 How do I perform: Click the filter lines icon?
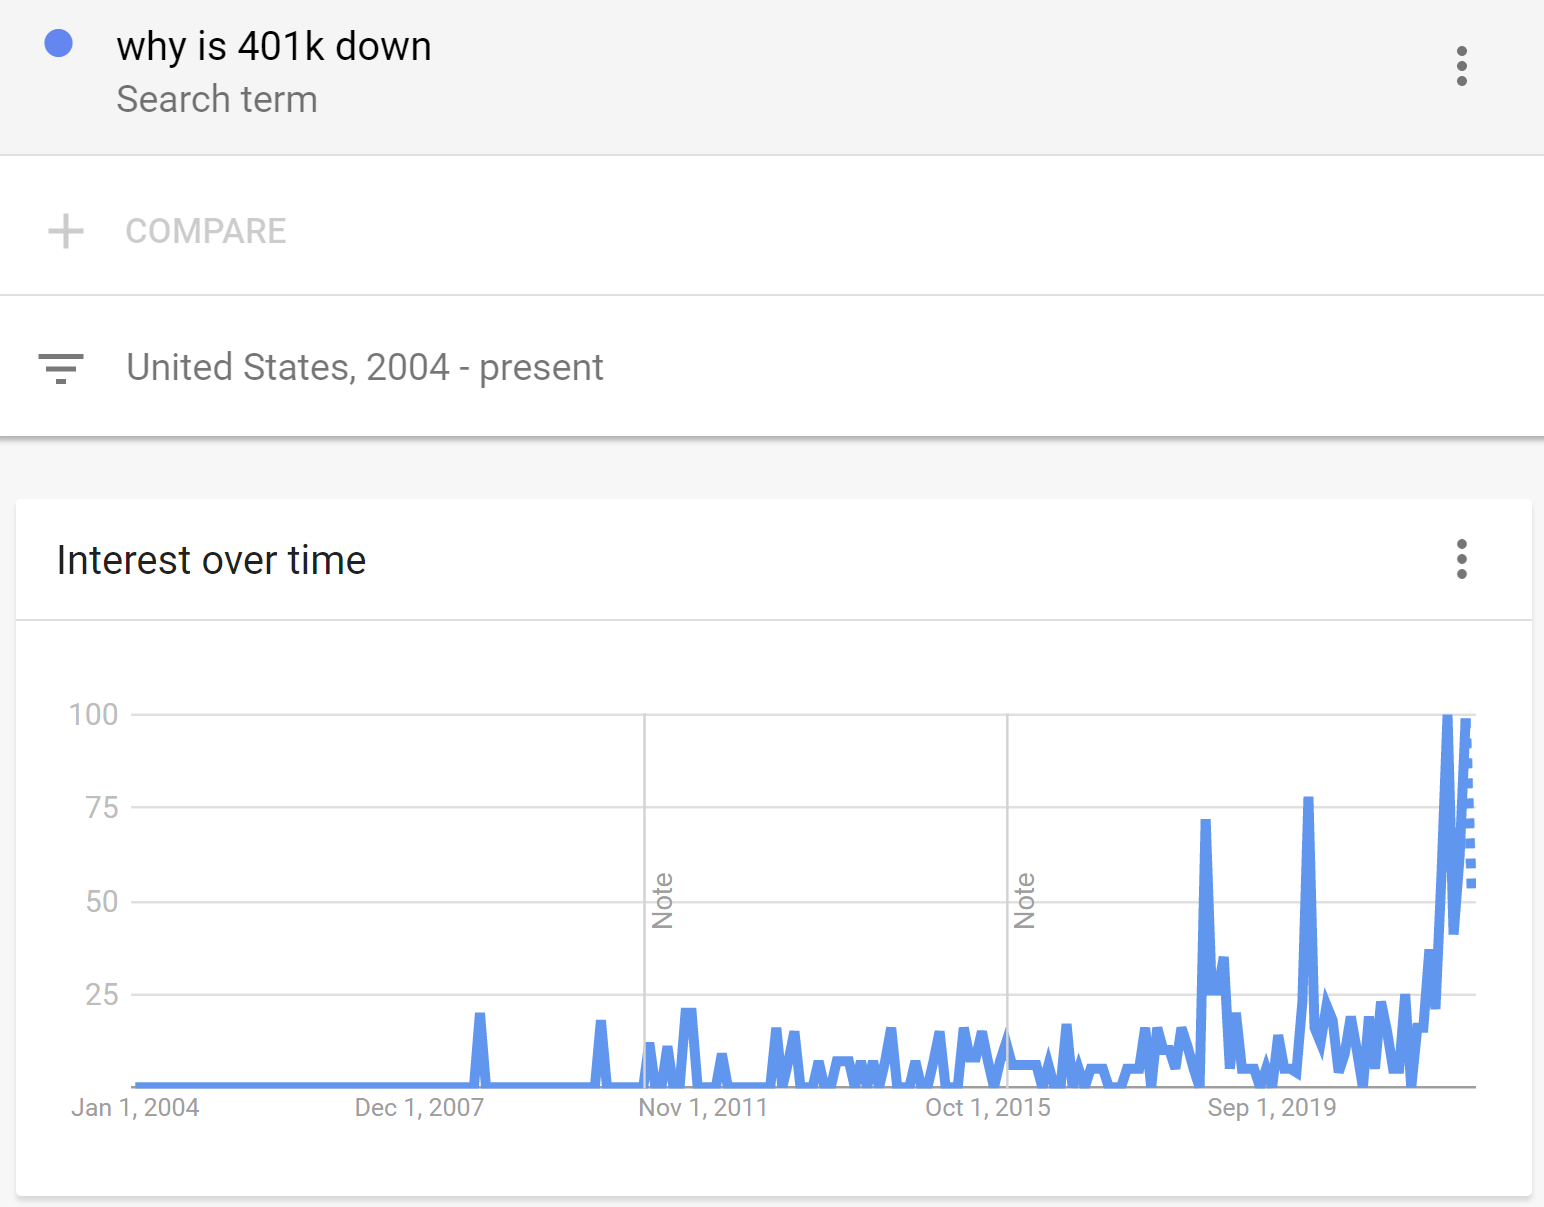[x=61, y=368]
